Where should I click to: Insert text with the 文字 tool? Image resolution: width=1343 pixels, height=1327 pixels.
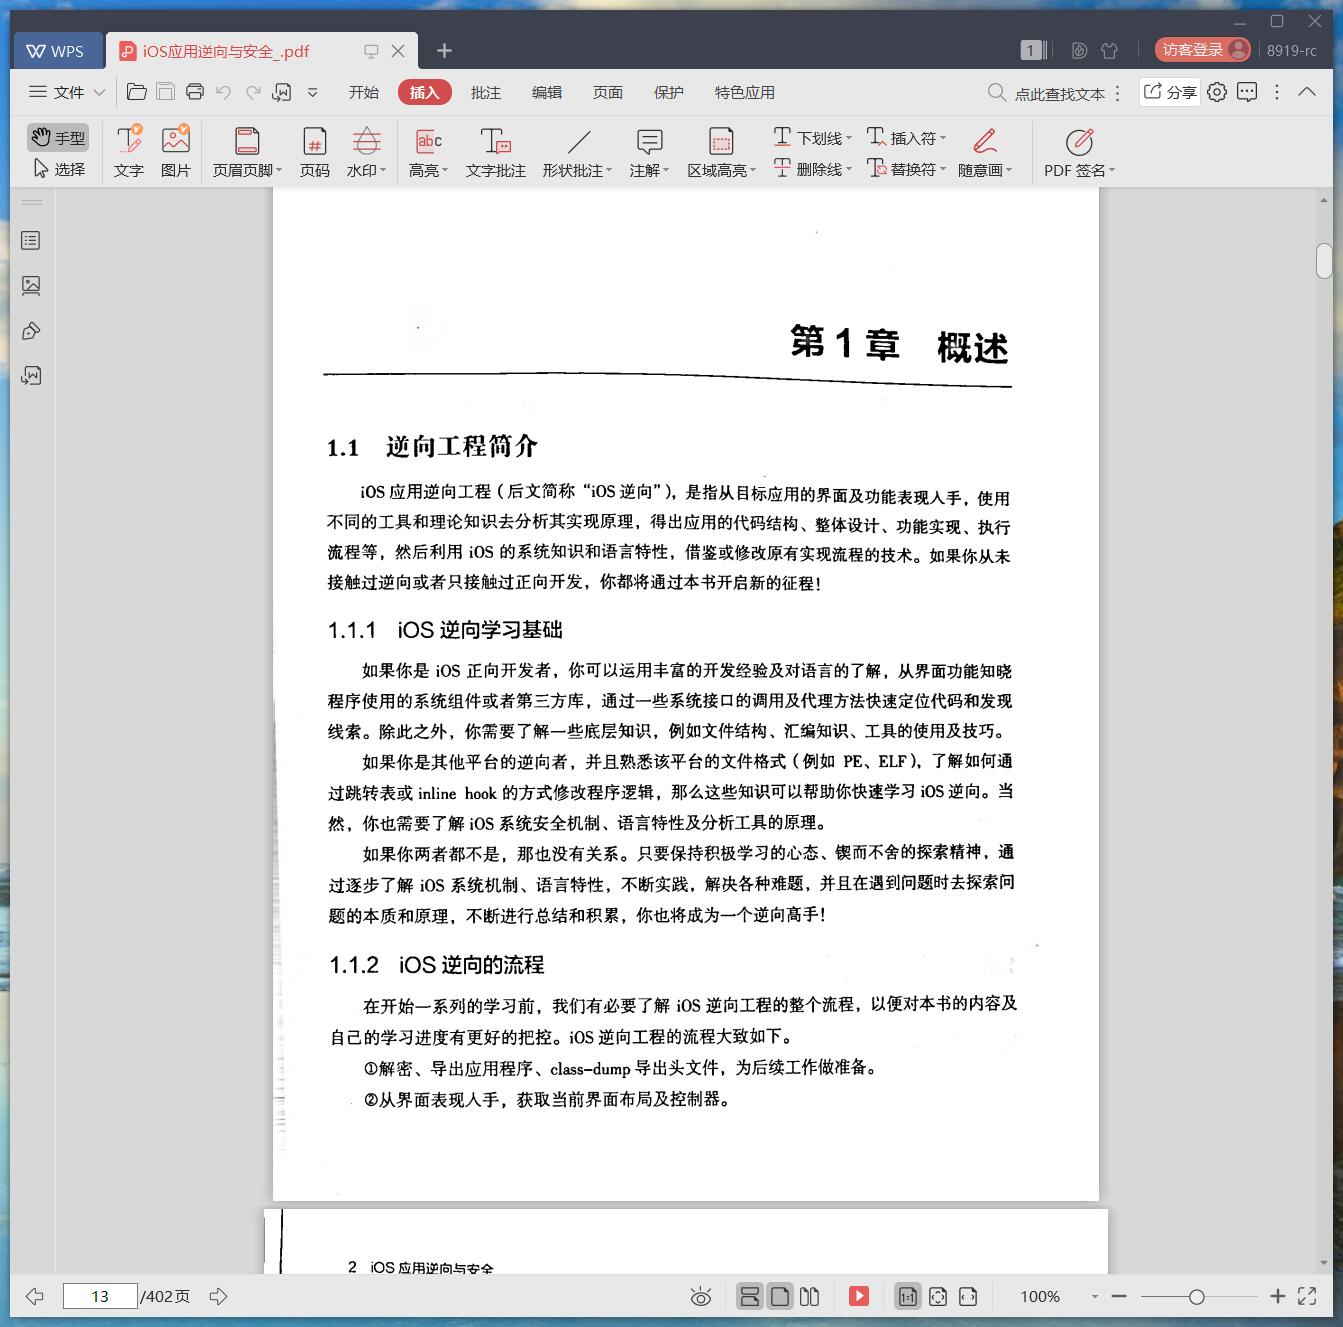pyautogui.click(x=129, y=152)
